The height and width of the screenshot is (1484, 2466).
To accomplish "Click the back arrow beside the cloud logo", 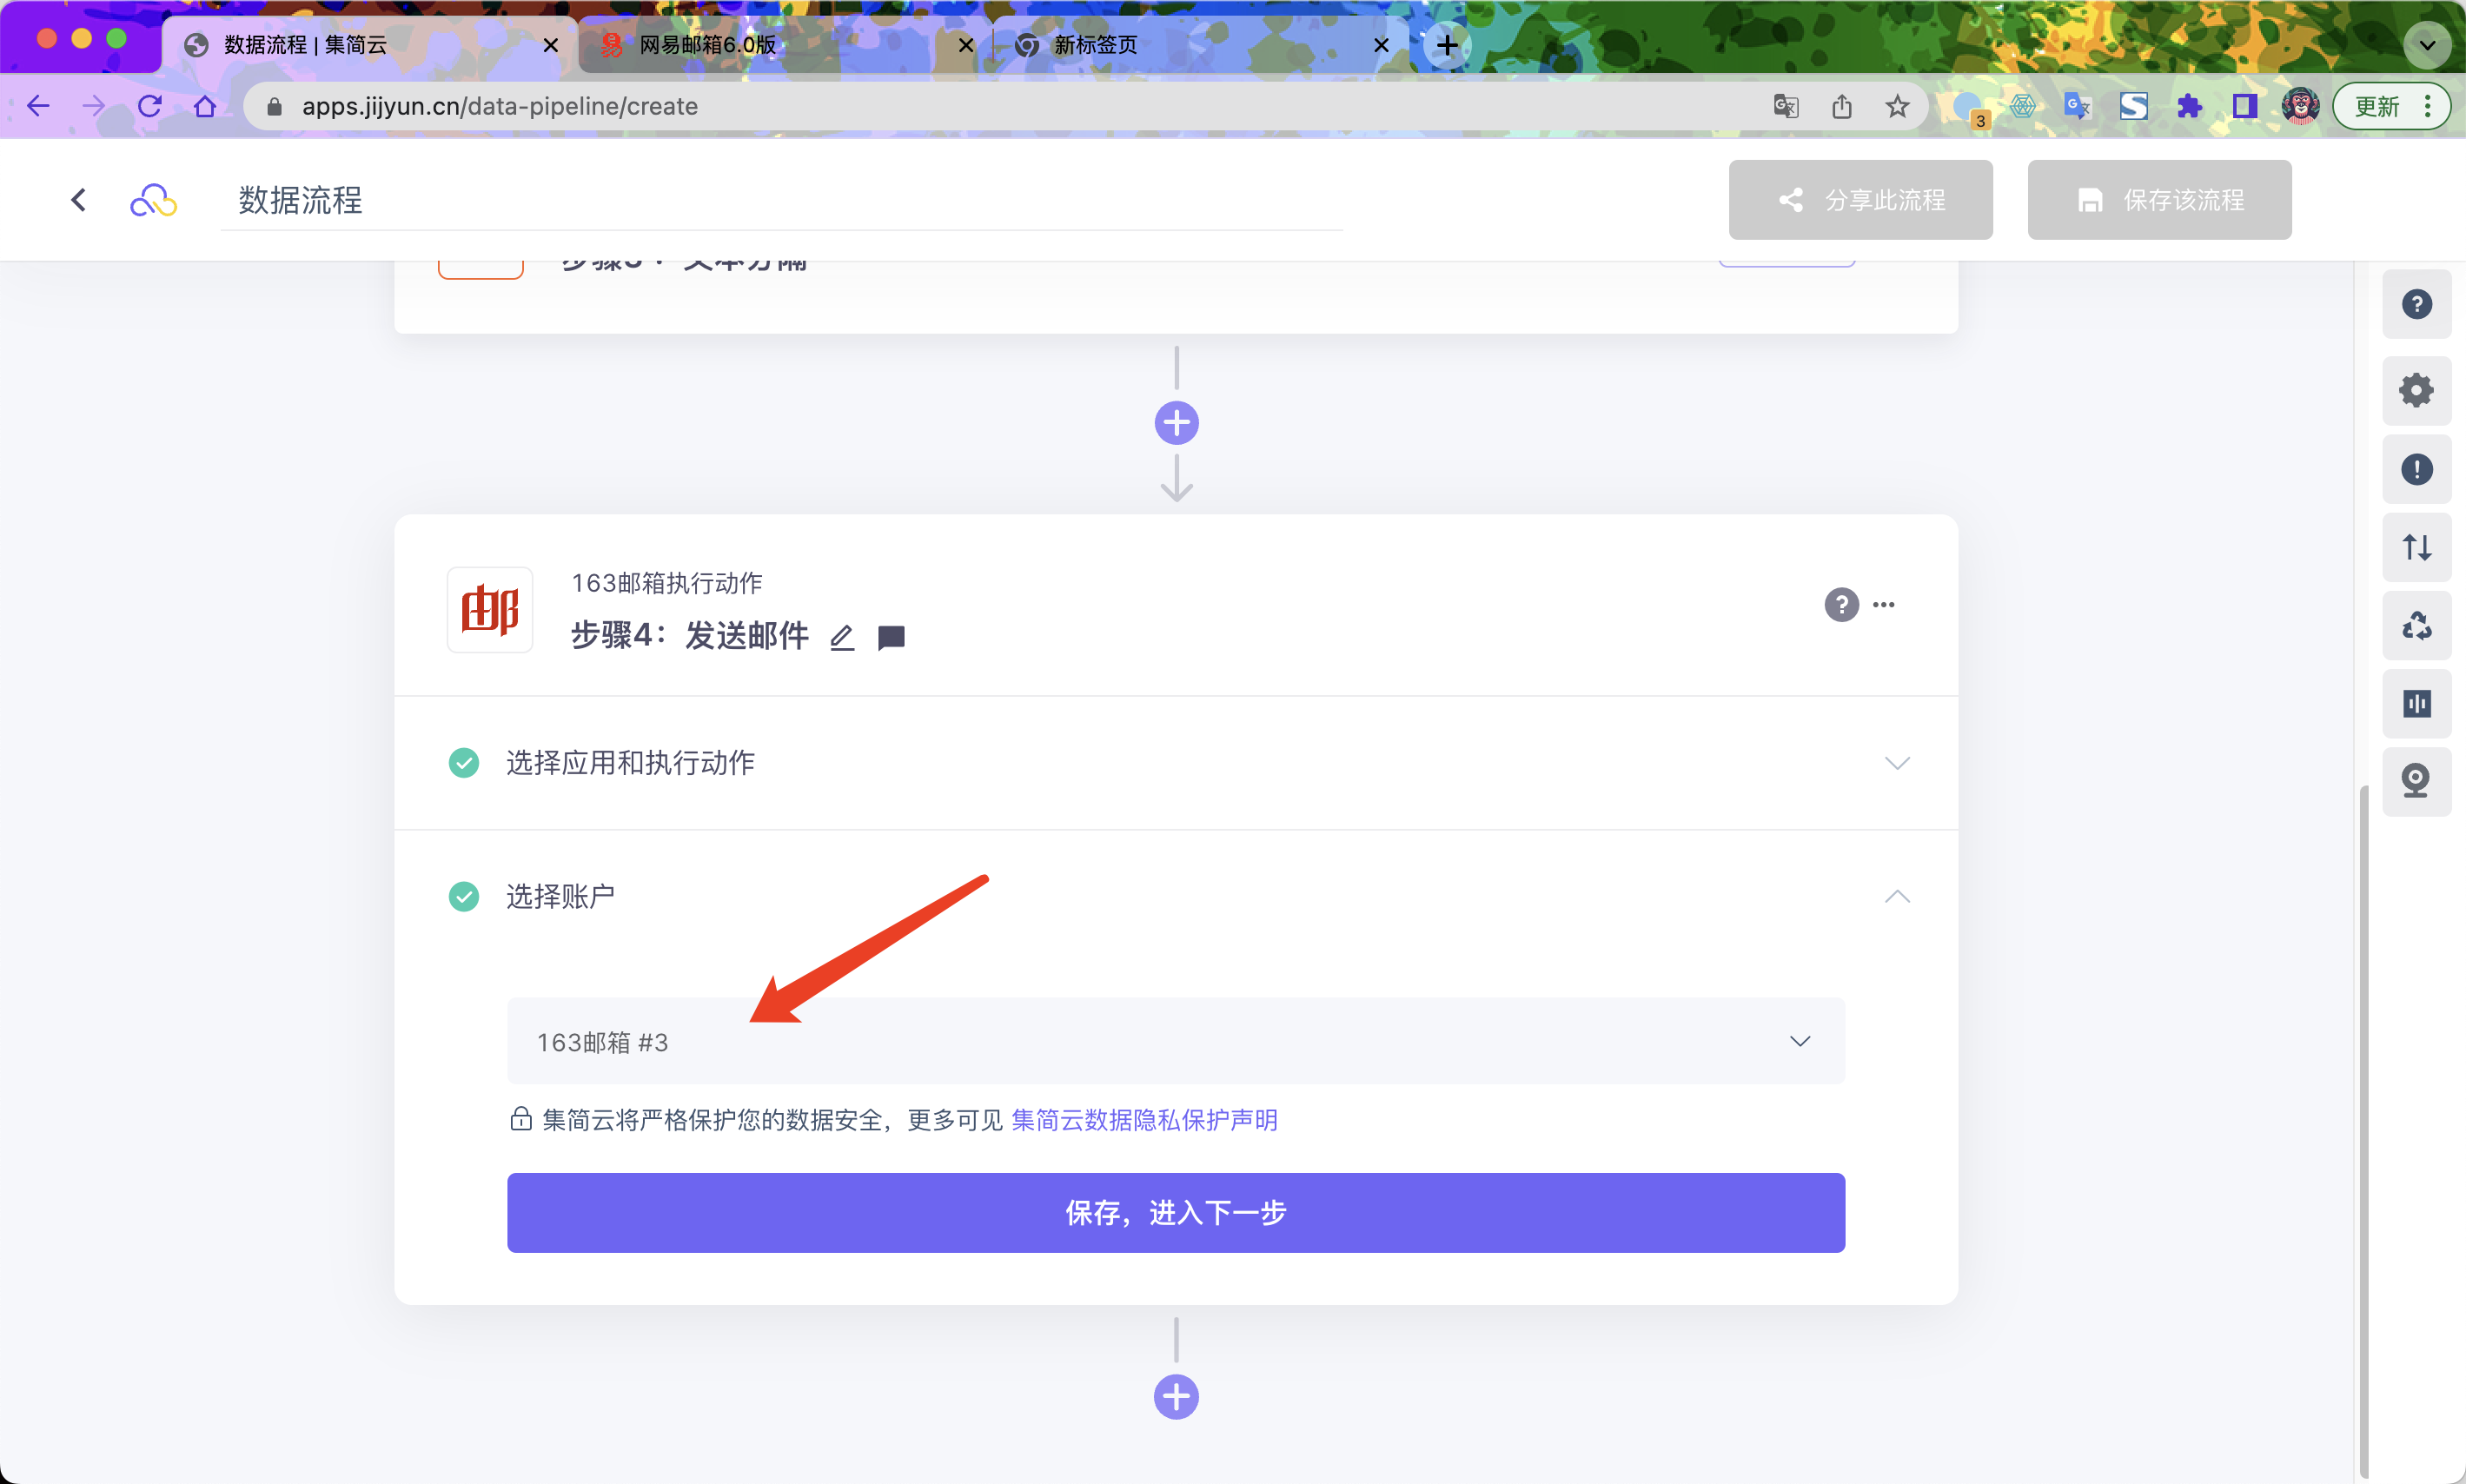I will tap(79, 200).
